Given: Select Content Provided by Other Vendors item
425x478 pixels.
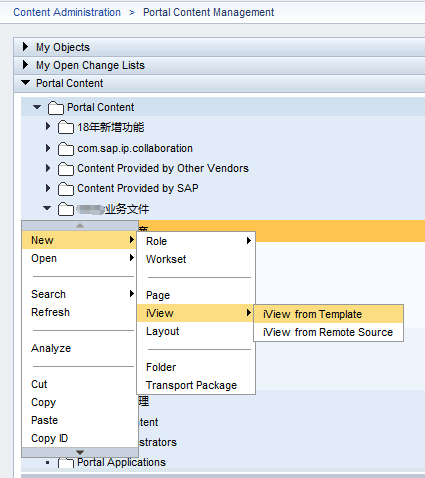Looking at the screenshot, I should click(x=163, y=168).
